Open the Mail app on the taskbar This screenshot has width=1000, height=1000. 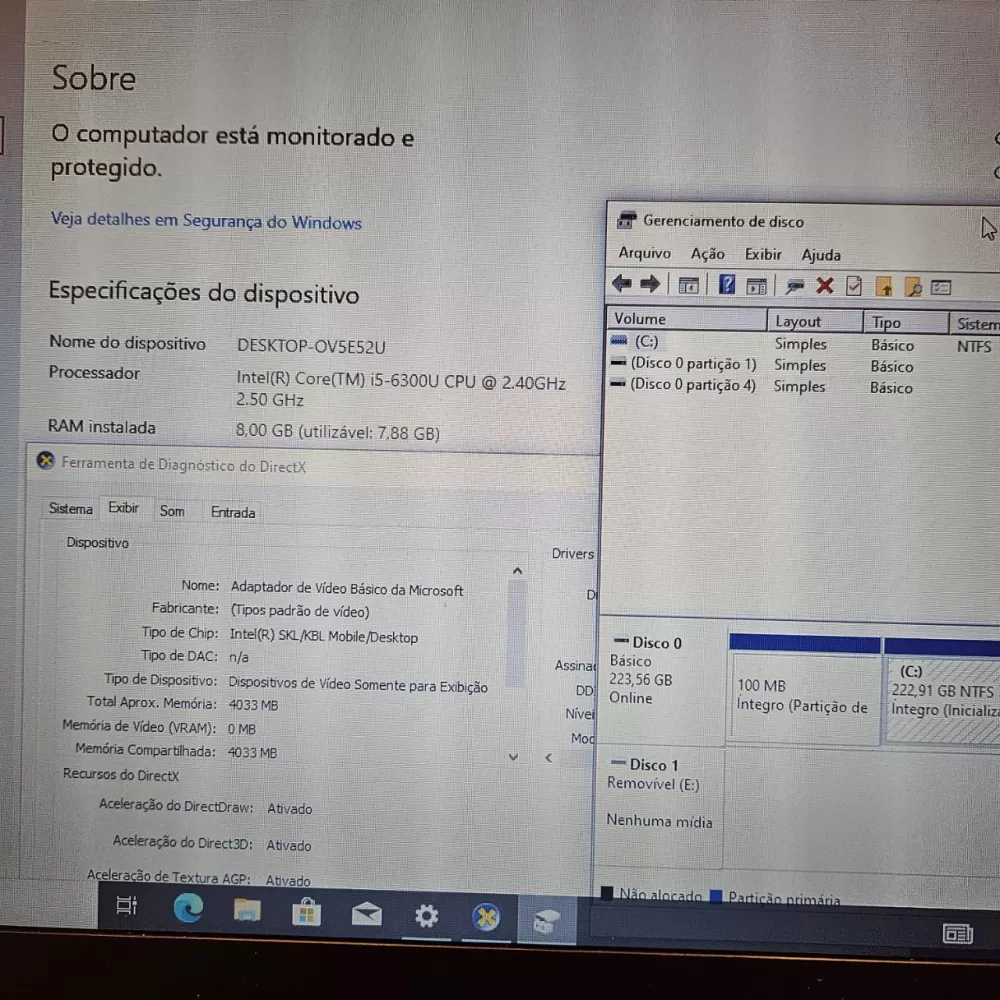click(367, 915)
